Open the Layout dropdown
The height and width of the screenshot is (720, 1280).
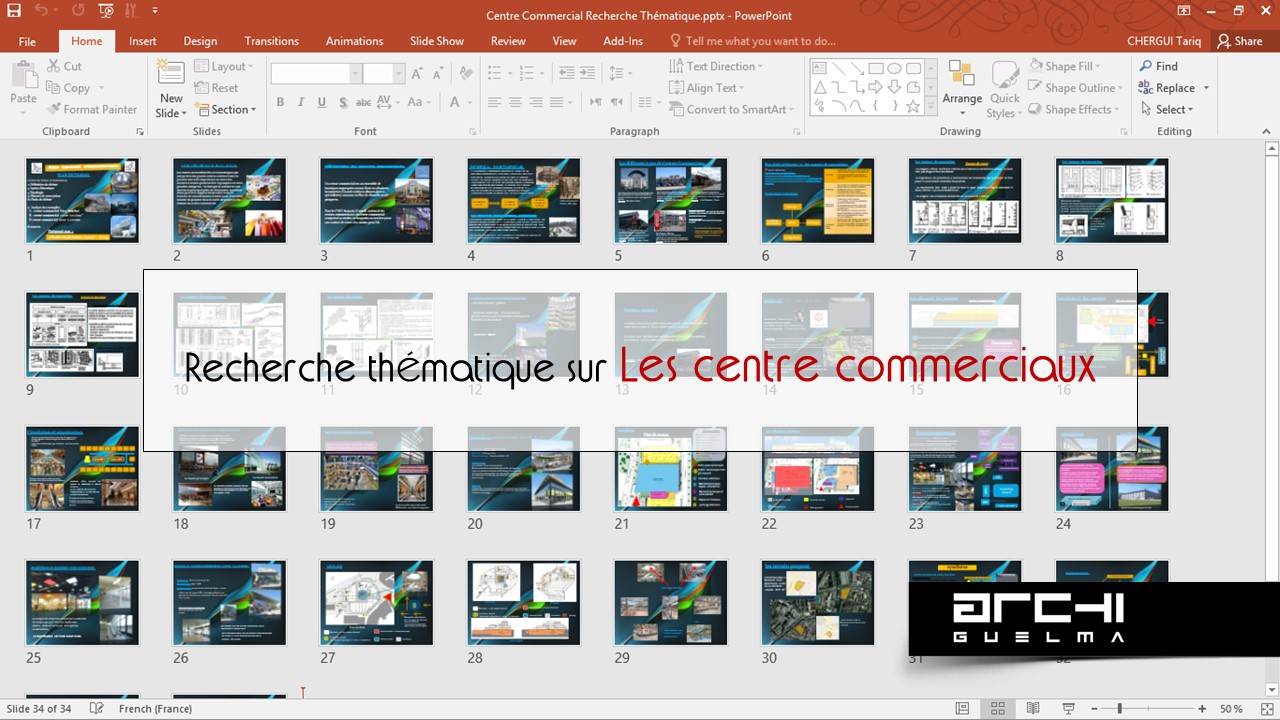coord(224,66)
